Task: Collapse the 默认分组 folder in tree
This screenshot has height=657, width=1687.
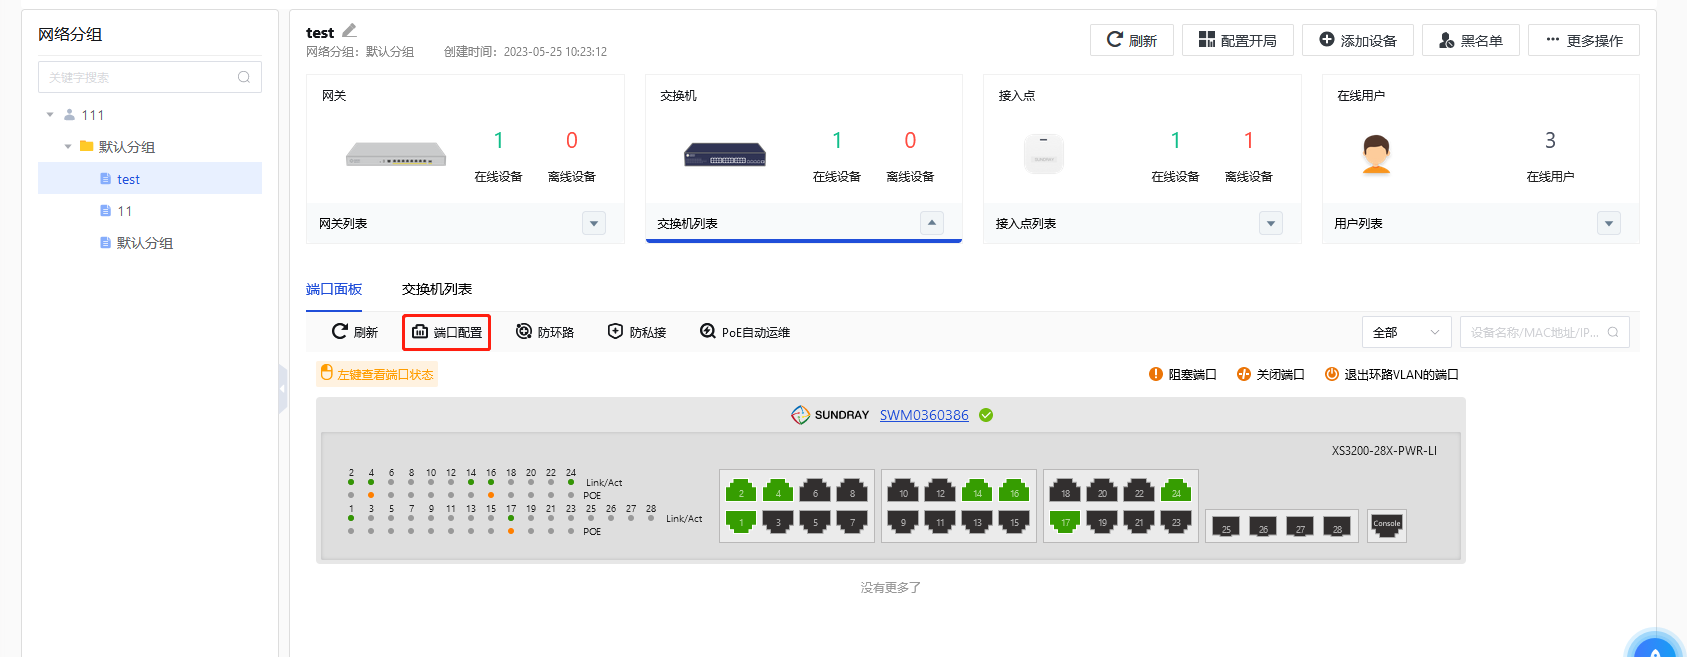Action: [x=68, y=147]
